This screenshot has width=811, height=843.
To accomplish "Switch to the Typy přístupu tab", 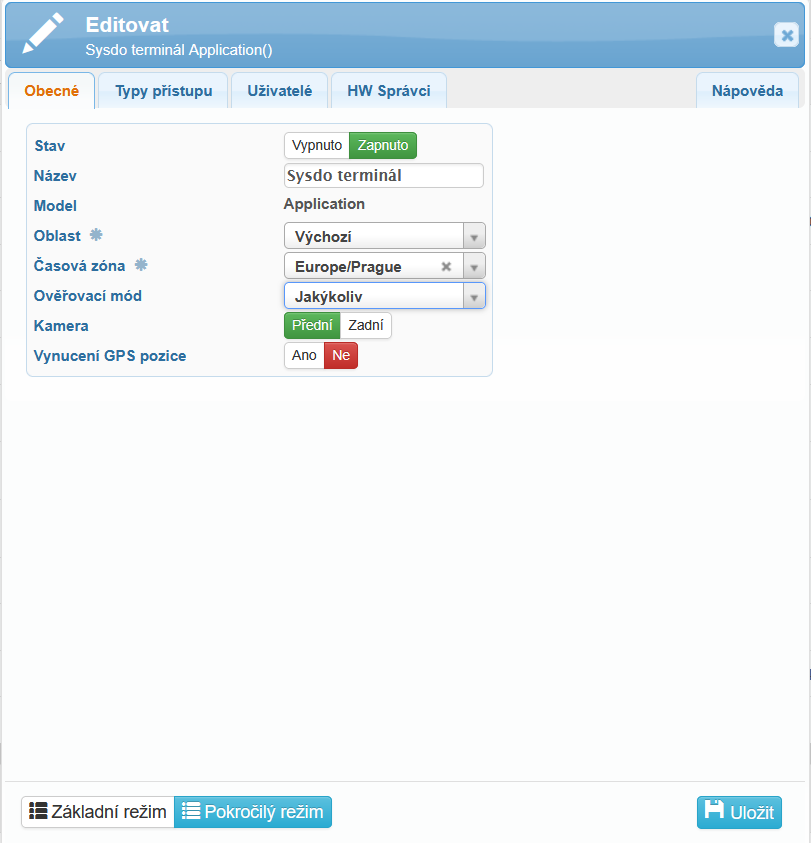I will click(x=164, y=91).
